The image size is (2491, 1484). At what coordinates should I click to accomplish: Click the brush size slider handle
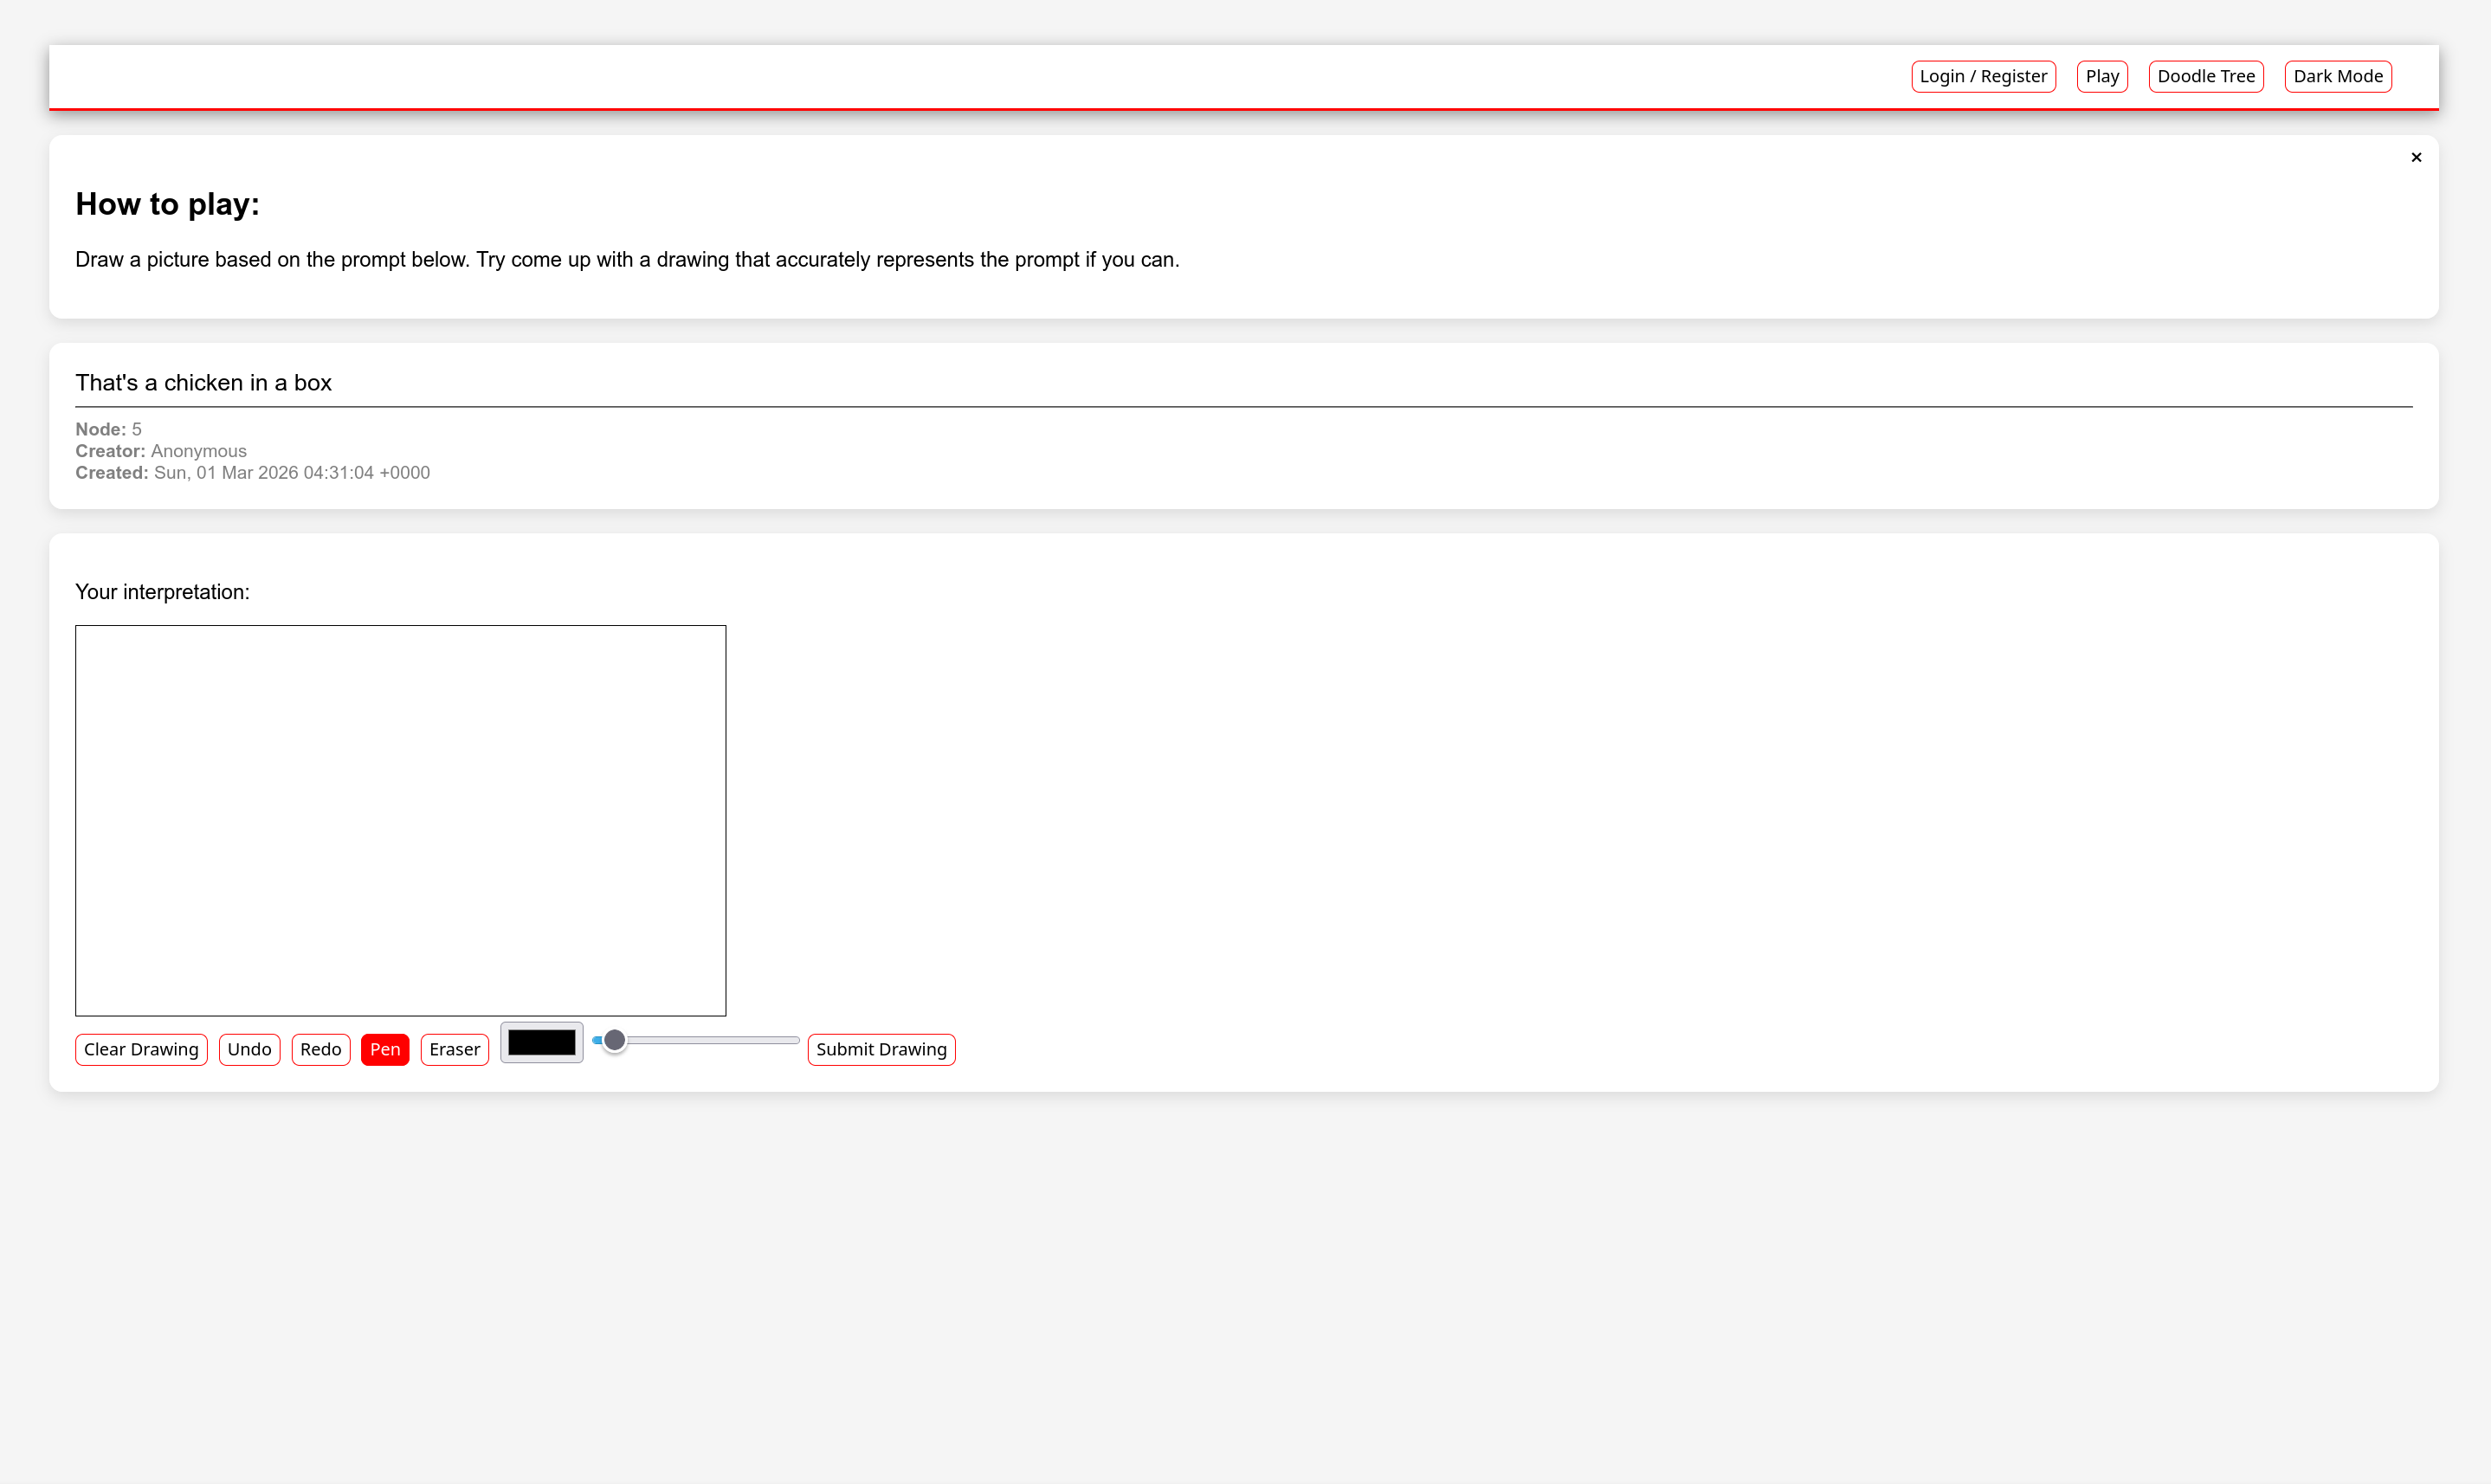[x=614, y=1040]
